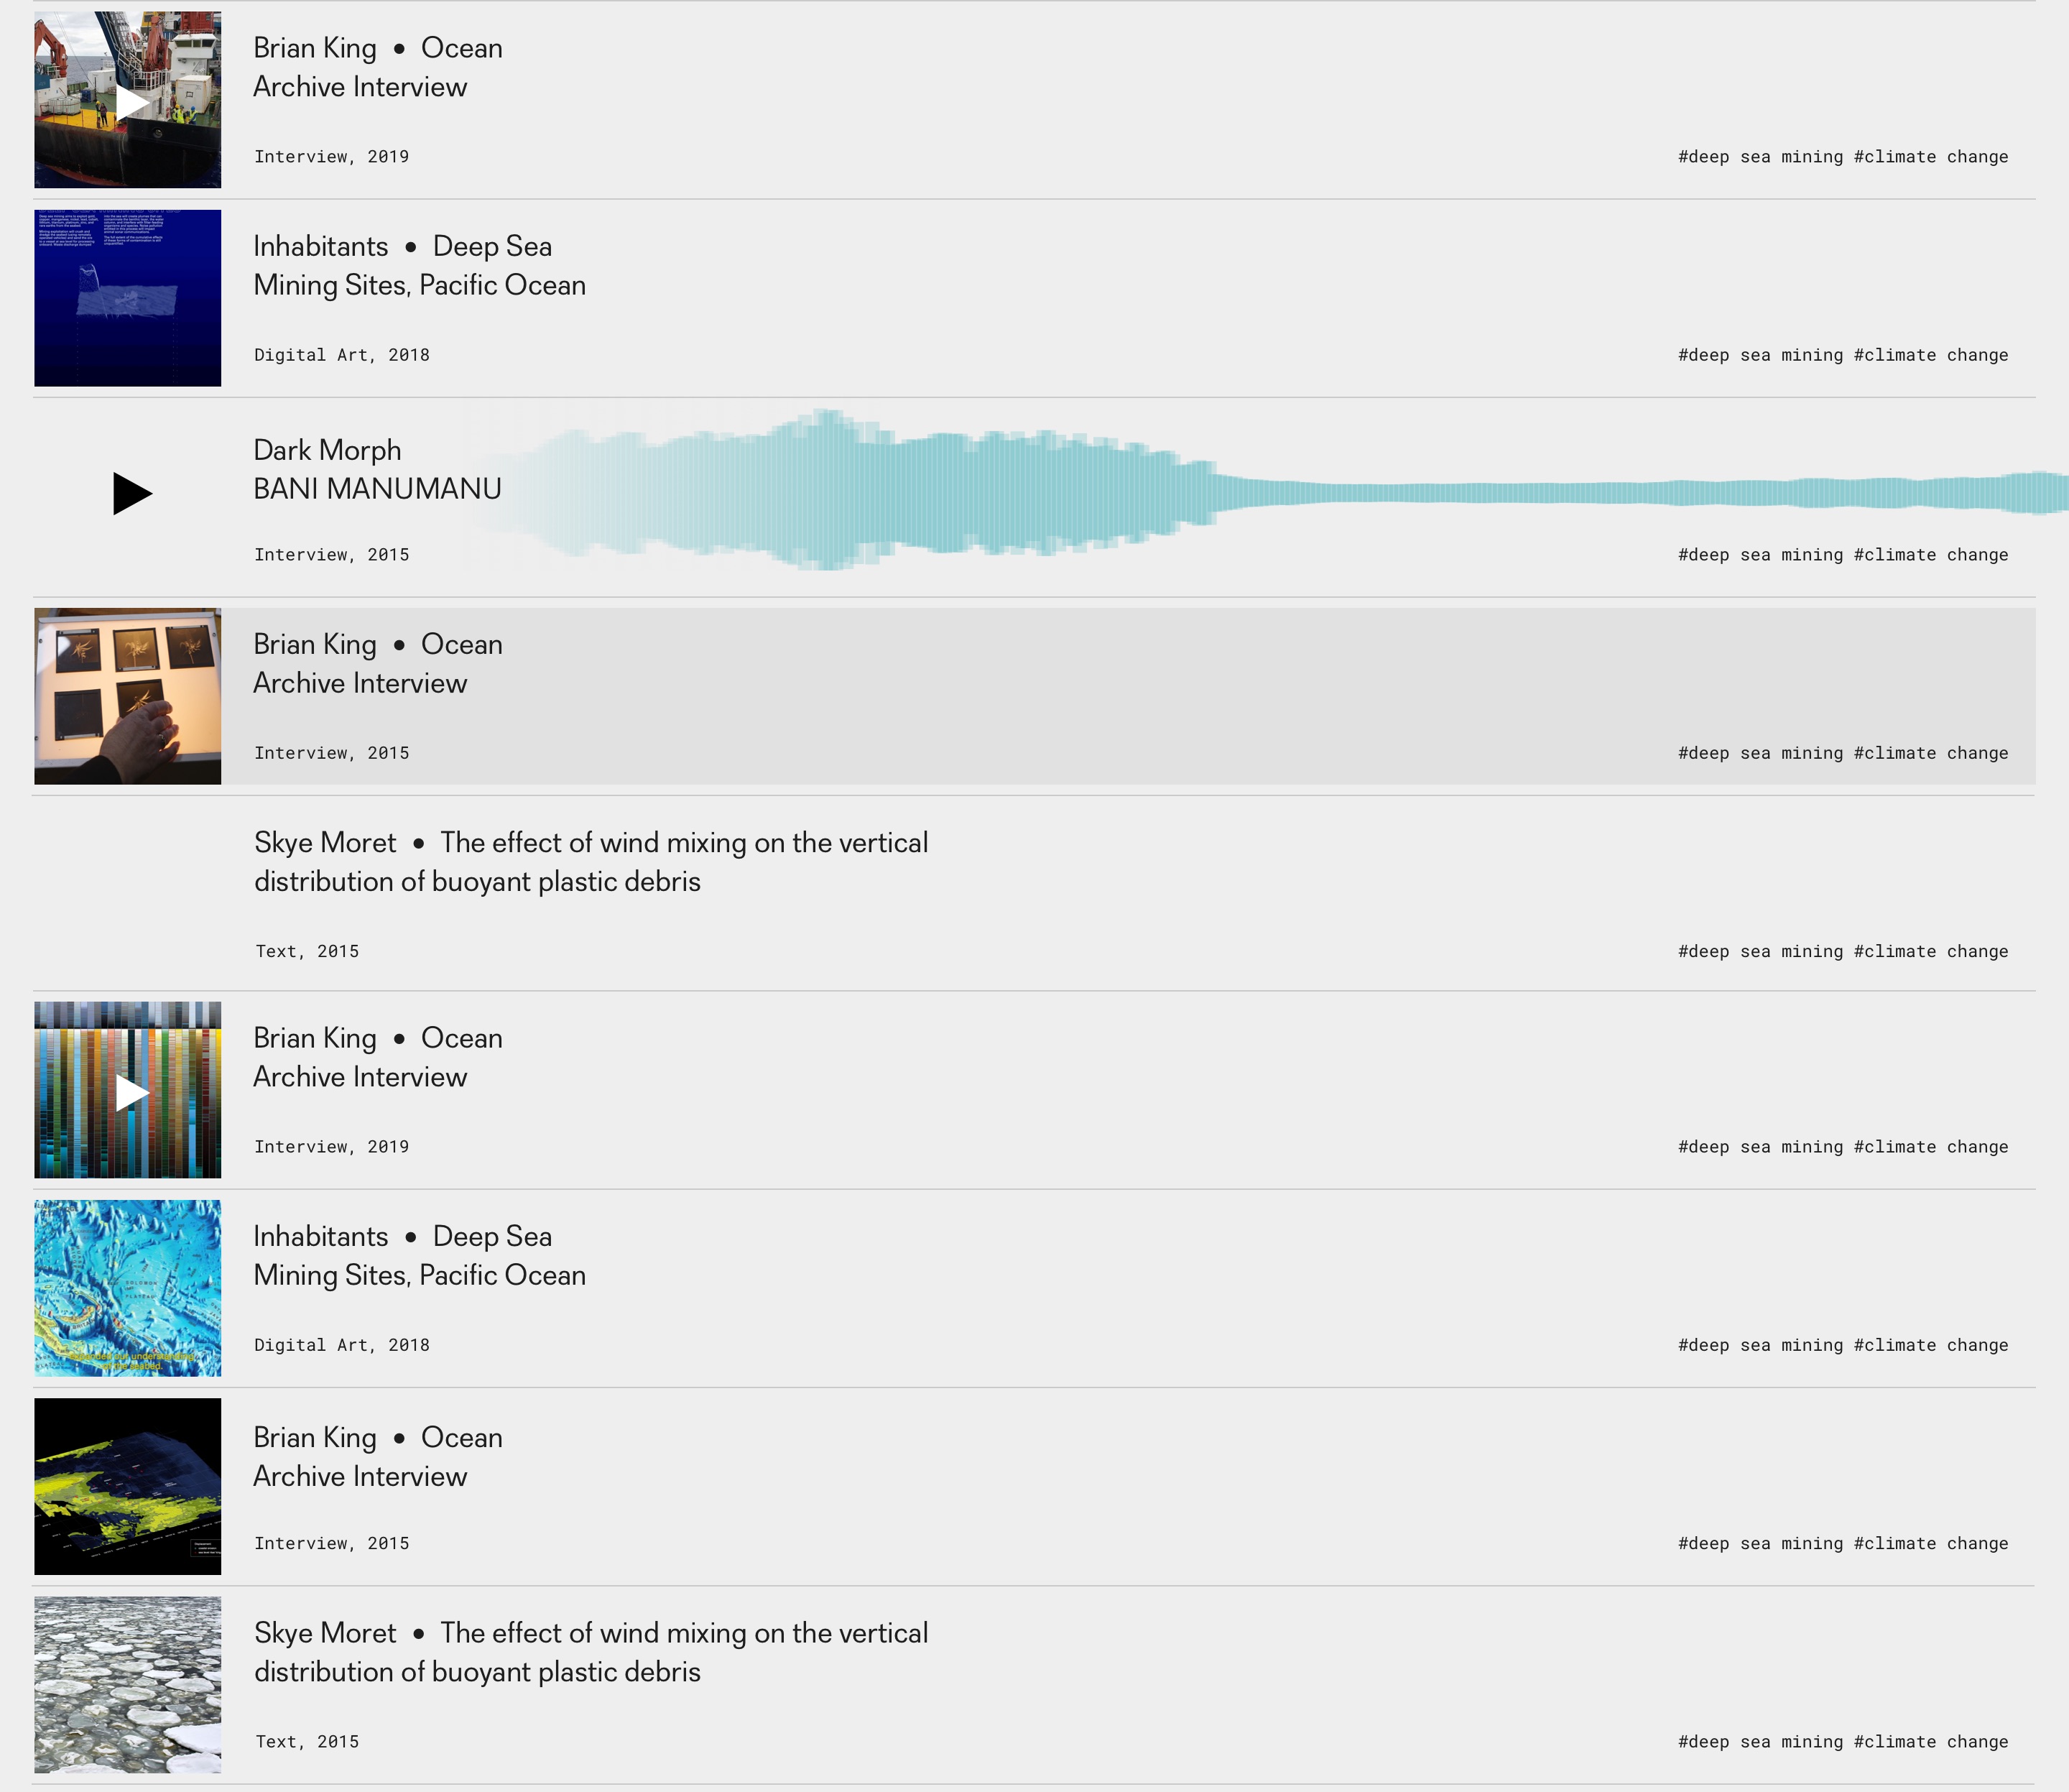Click the hashtag tags on the last row

[x=1842, y=1742]
